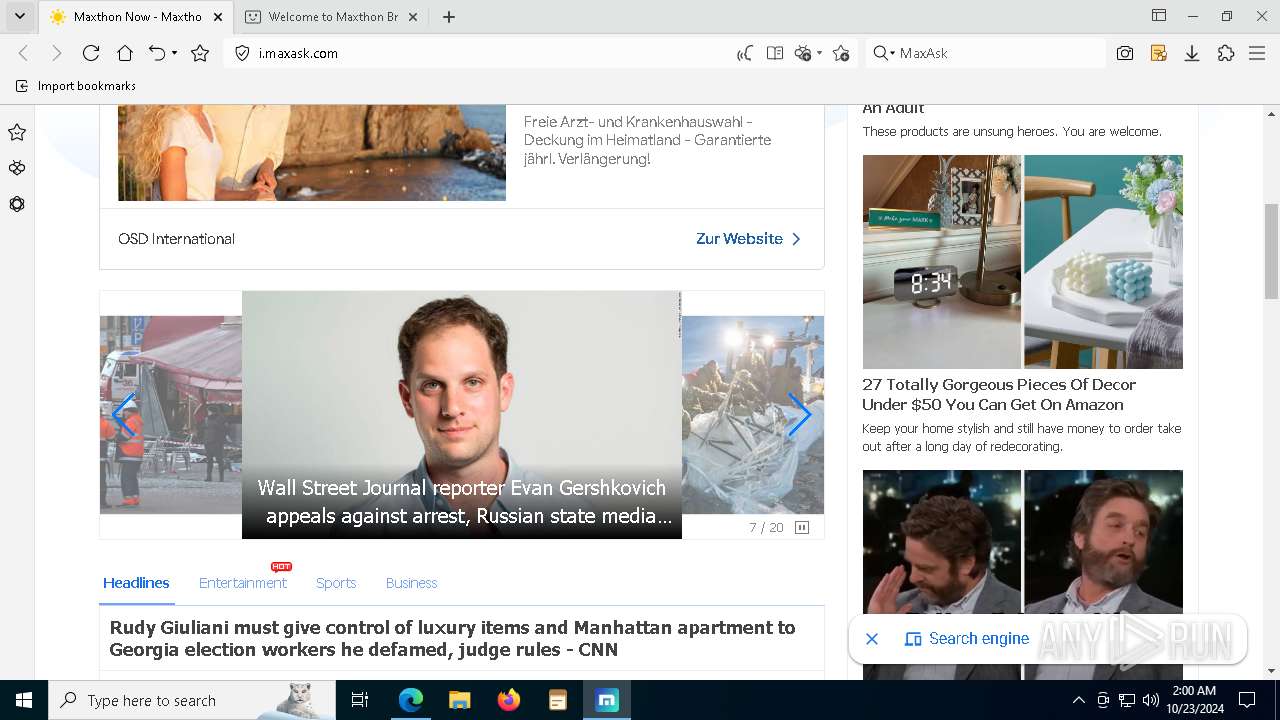
Task: Add page to favorites star-plus icon
Action: (x=841, y=53)
